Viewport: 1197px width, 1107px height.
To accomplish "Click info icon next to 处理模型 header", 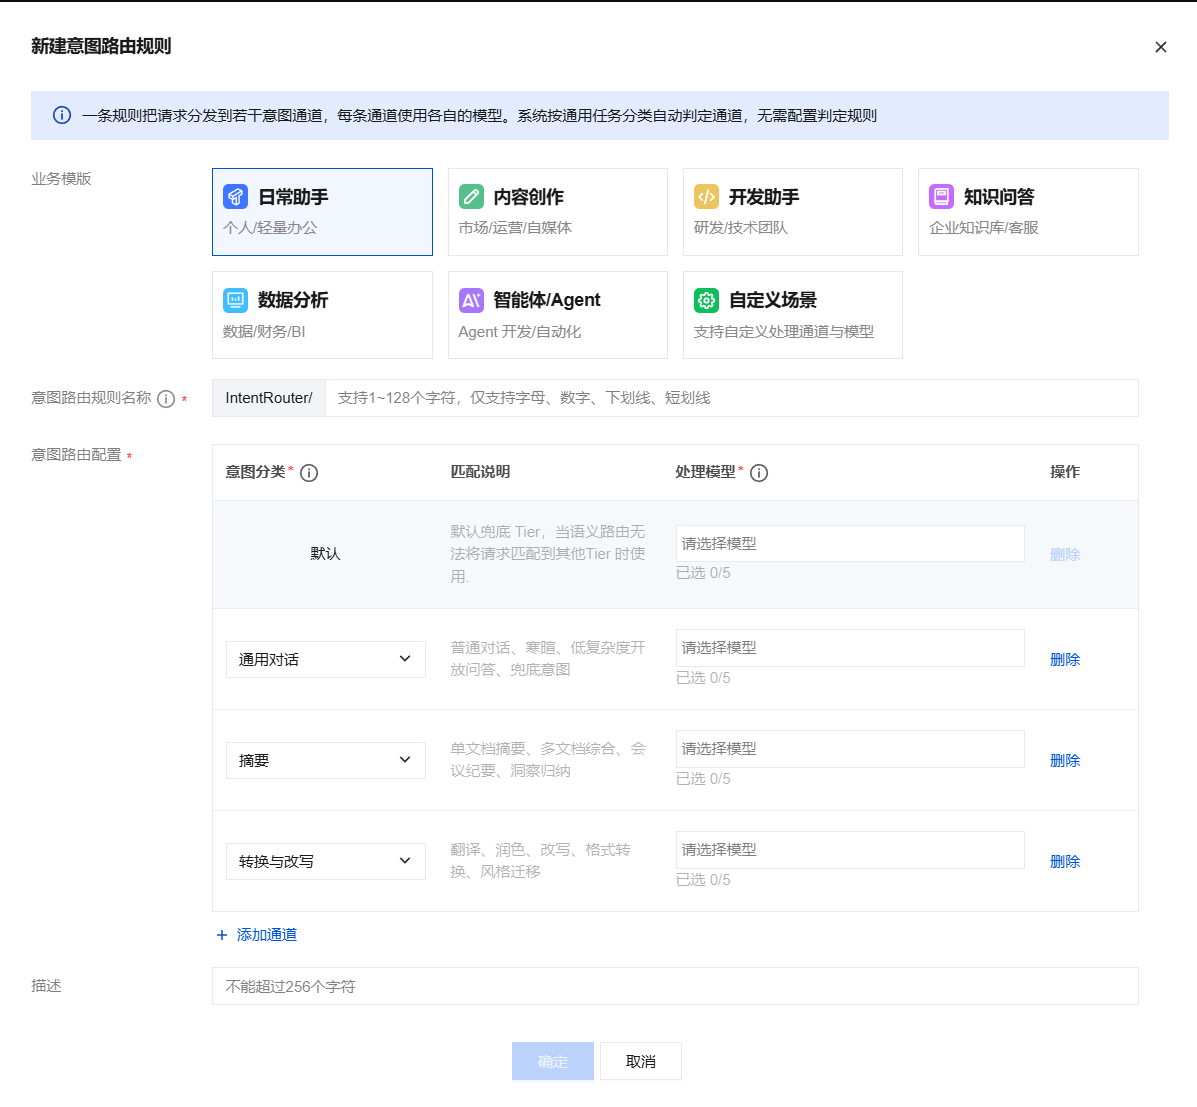I will coord(759,473).
